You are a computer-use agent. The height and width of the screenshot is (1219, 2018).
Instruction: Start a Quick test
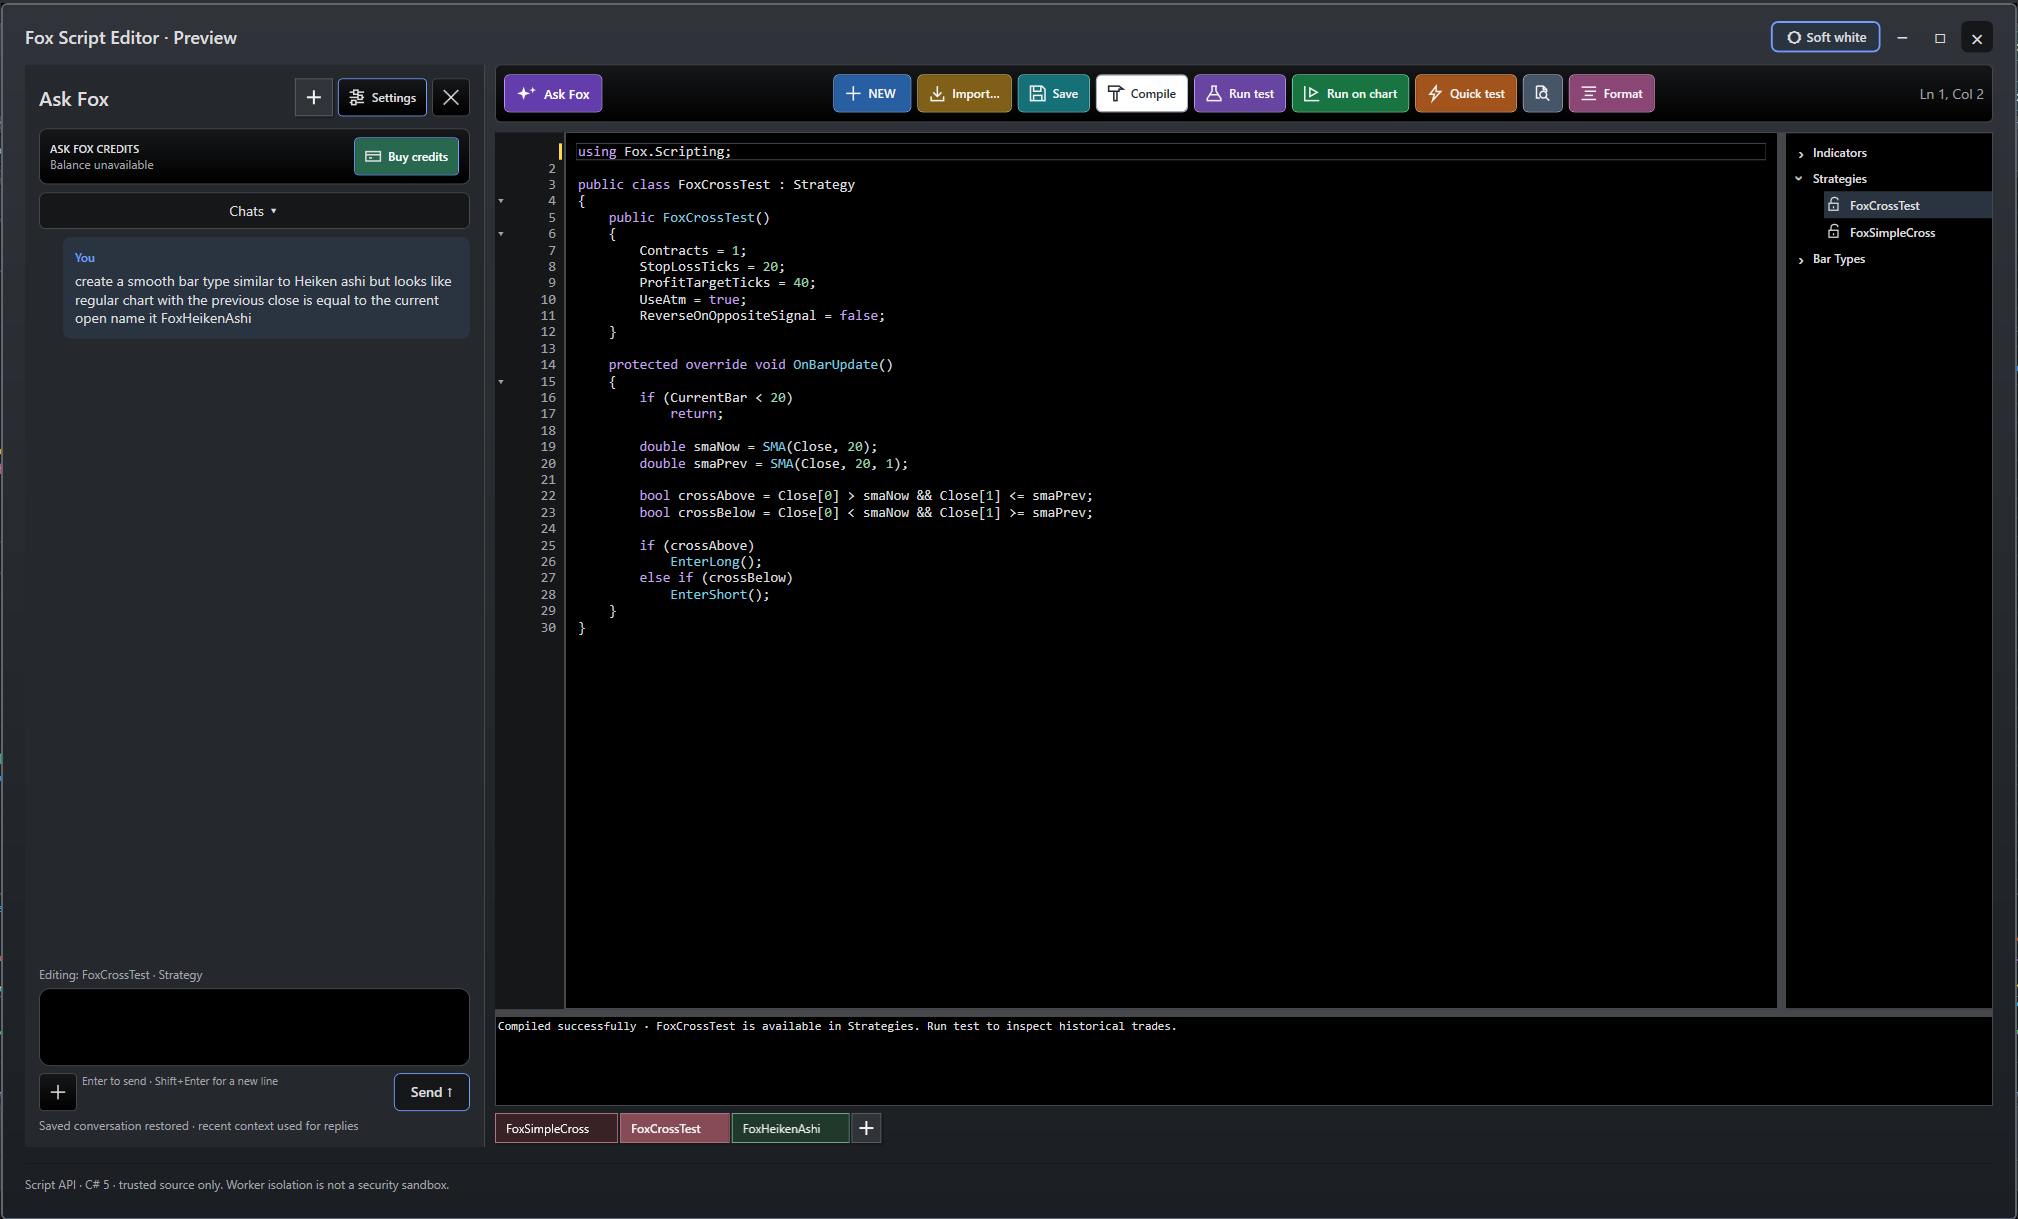tap(1465, 94)
